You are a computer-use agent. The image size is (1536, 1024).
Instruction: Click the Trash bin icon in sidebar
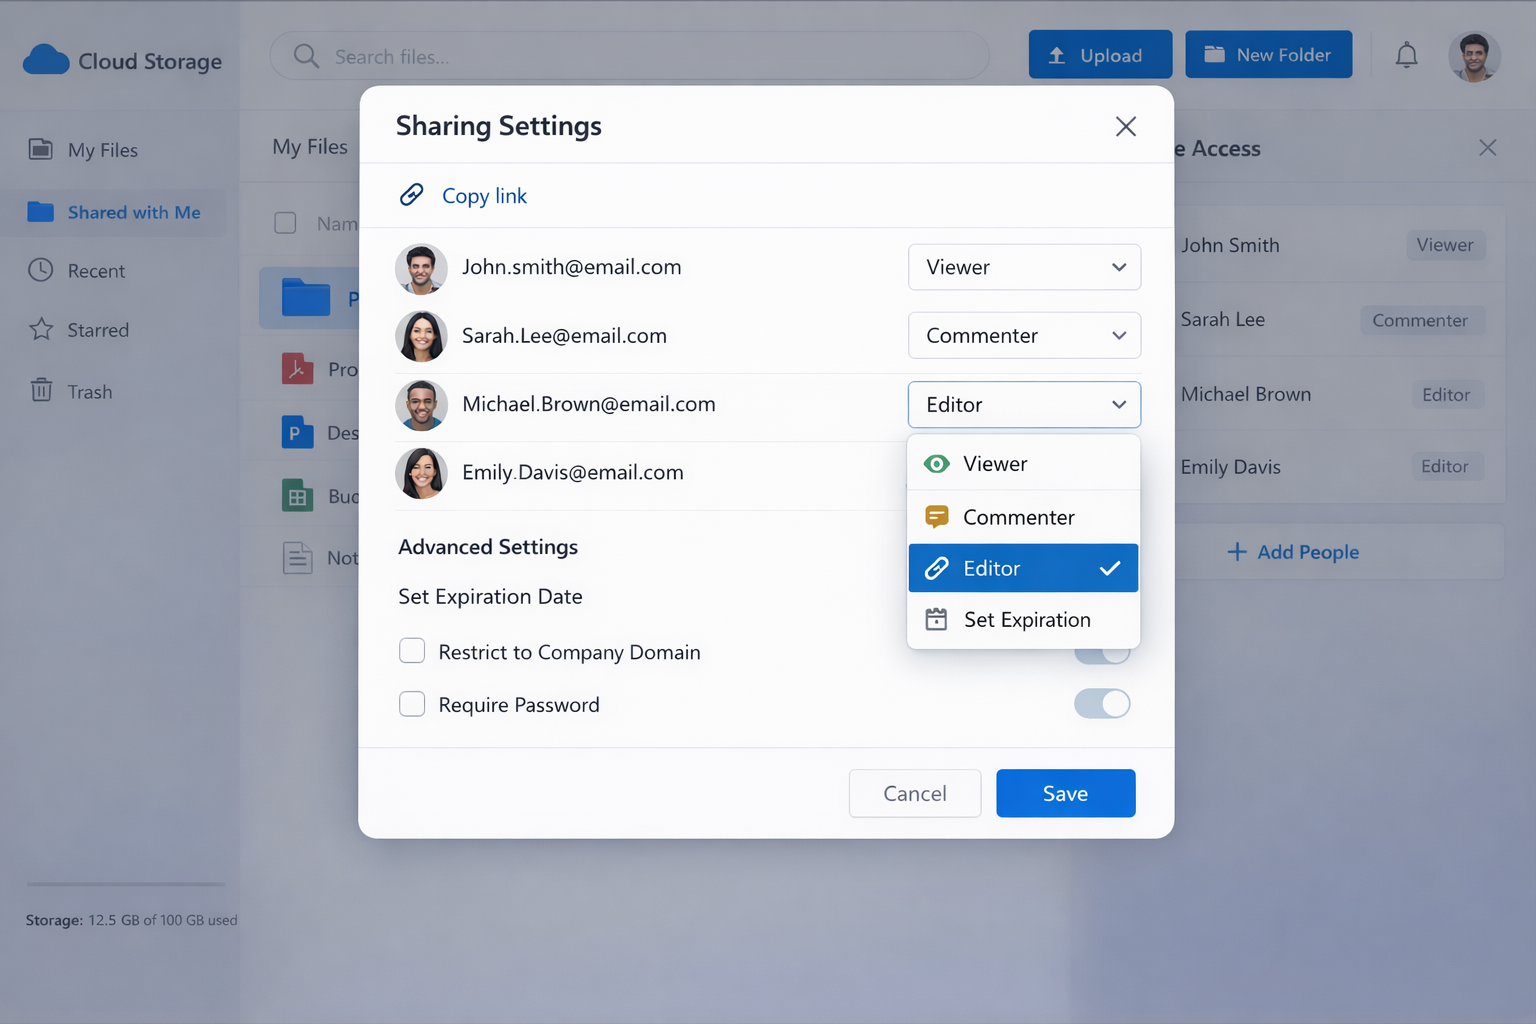[x=41, y=391]
